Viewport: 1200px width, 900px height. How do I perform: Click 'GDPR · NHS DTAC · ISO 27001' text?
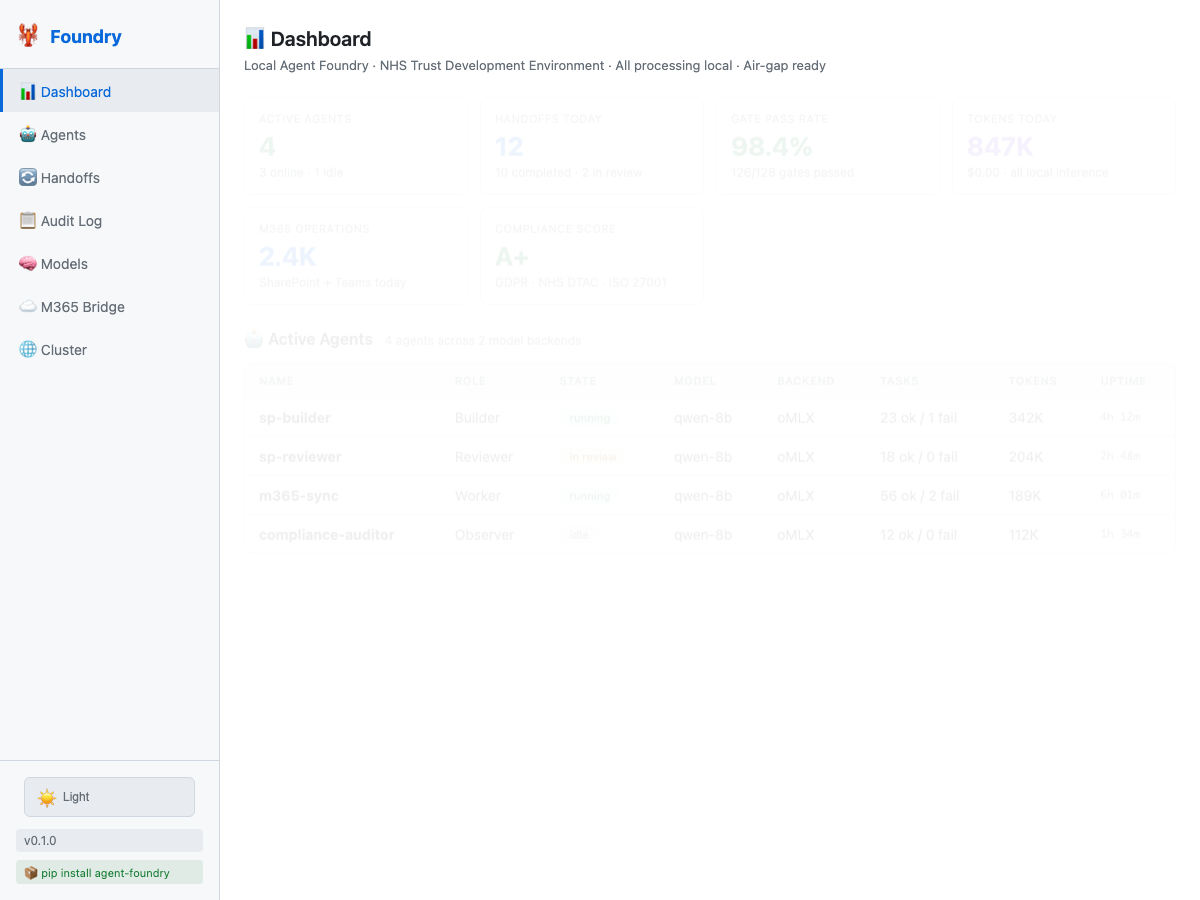point(581,283)
